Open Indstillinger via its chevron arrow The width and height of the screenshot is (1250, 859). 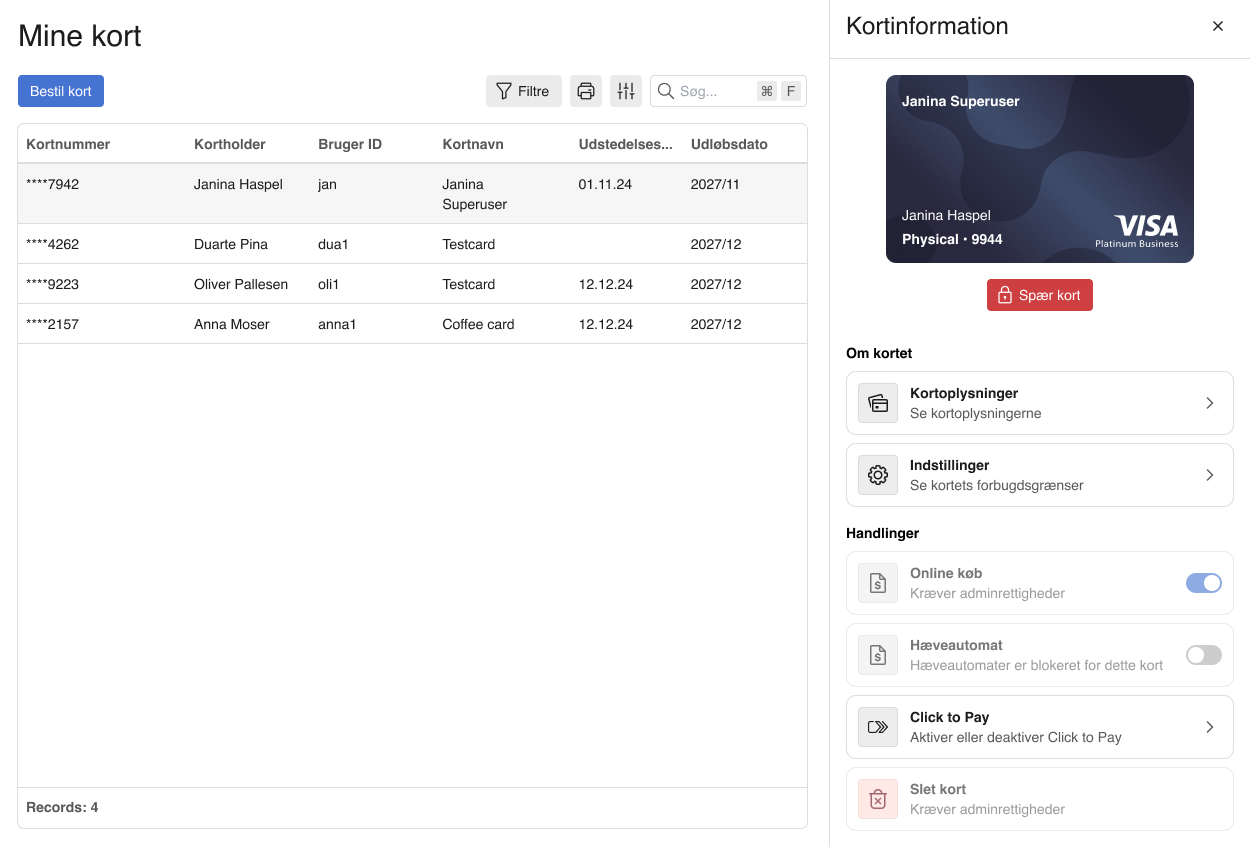pos(1209,475)
